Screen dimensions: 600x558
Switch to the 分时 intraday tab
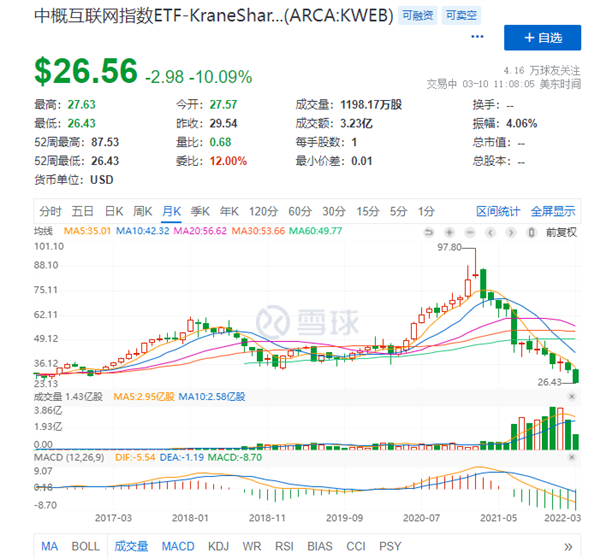click(x=50, y=211)
